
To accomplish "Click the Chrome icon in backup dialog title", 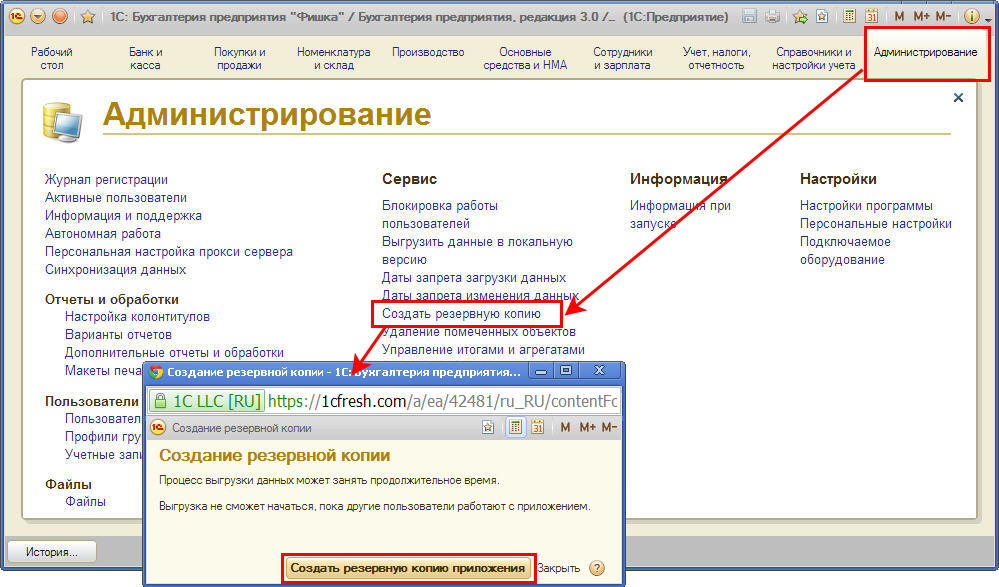I will coord(155,372).
